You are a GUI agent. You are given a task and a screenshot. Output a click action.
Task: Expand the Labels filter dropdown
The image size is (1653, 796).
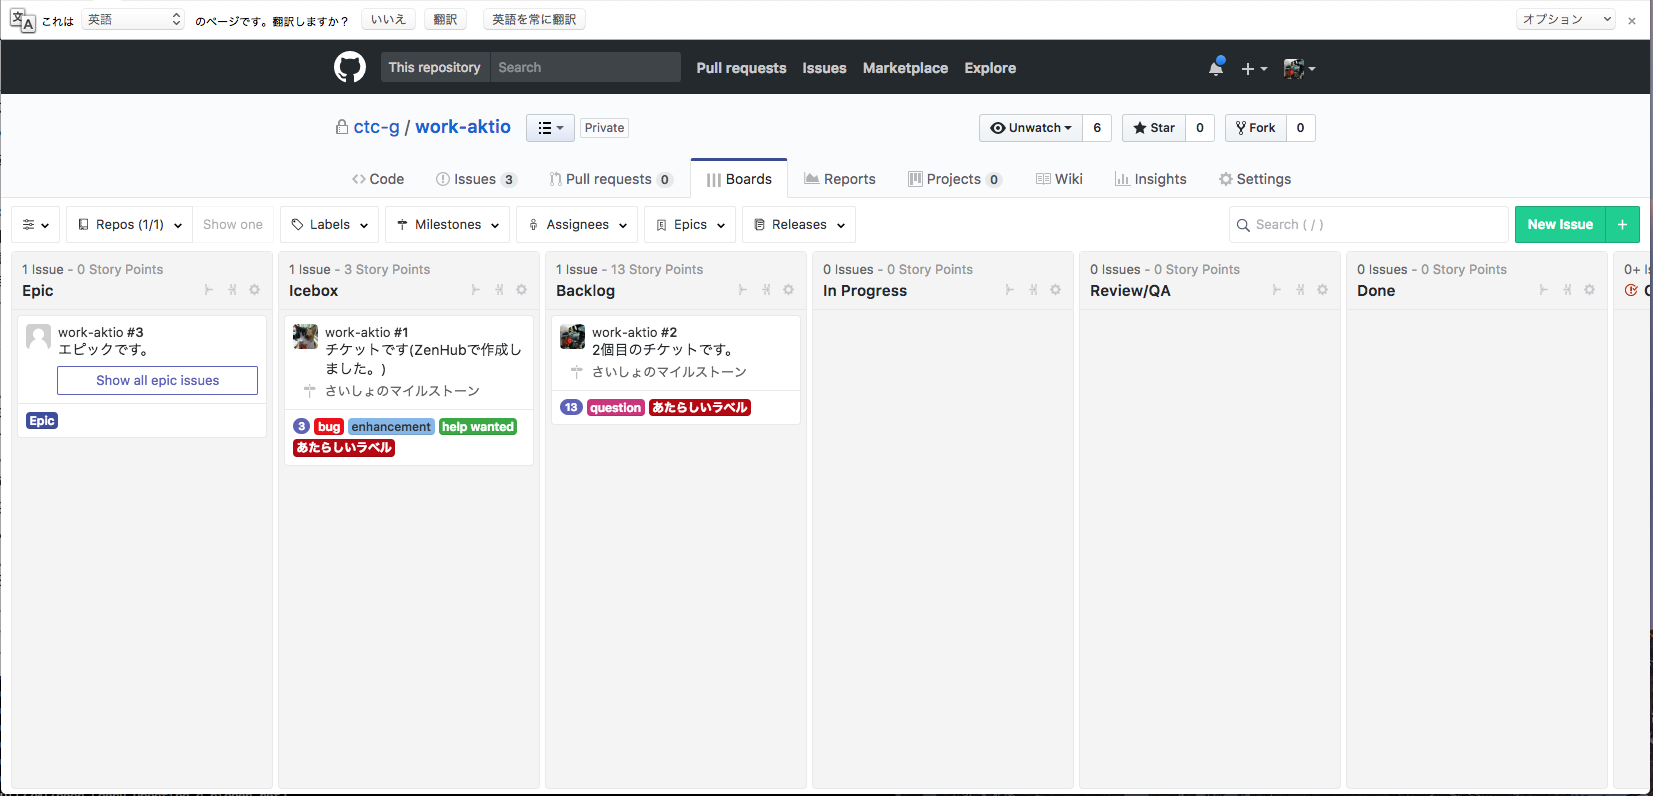point(330,225)
